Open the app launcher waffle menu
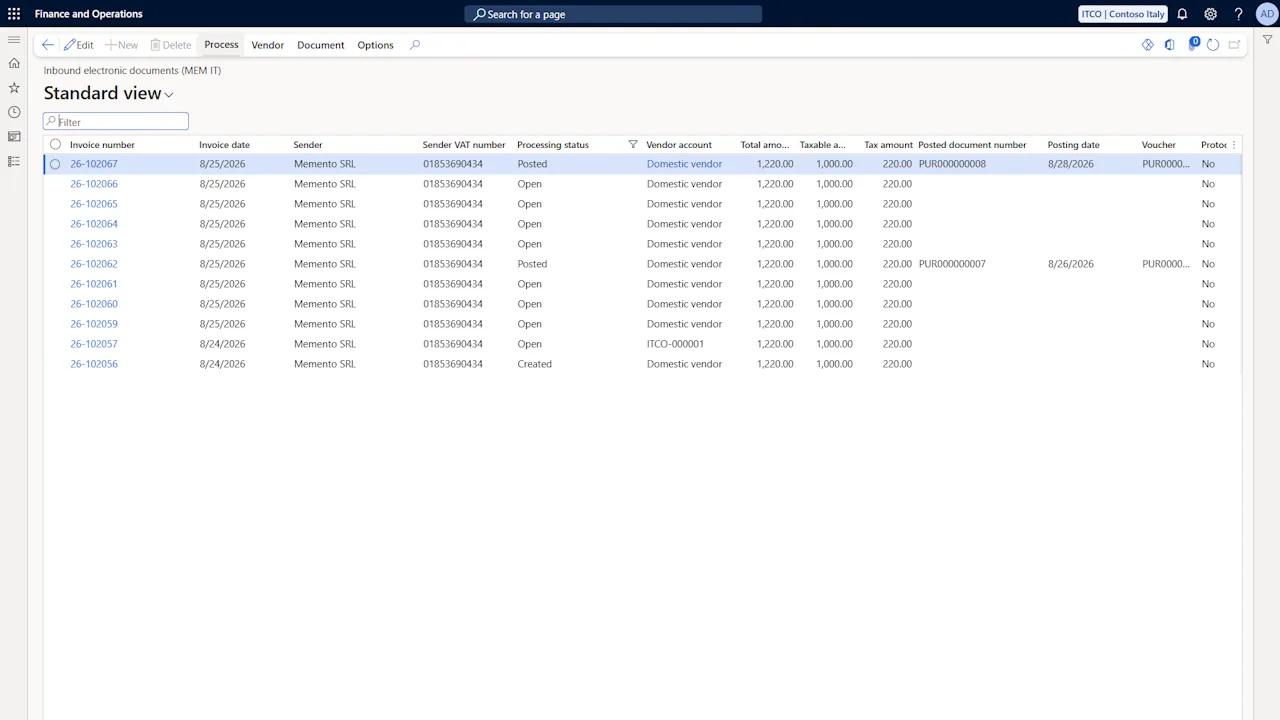 click(14, 14)
